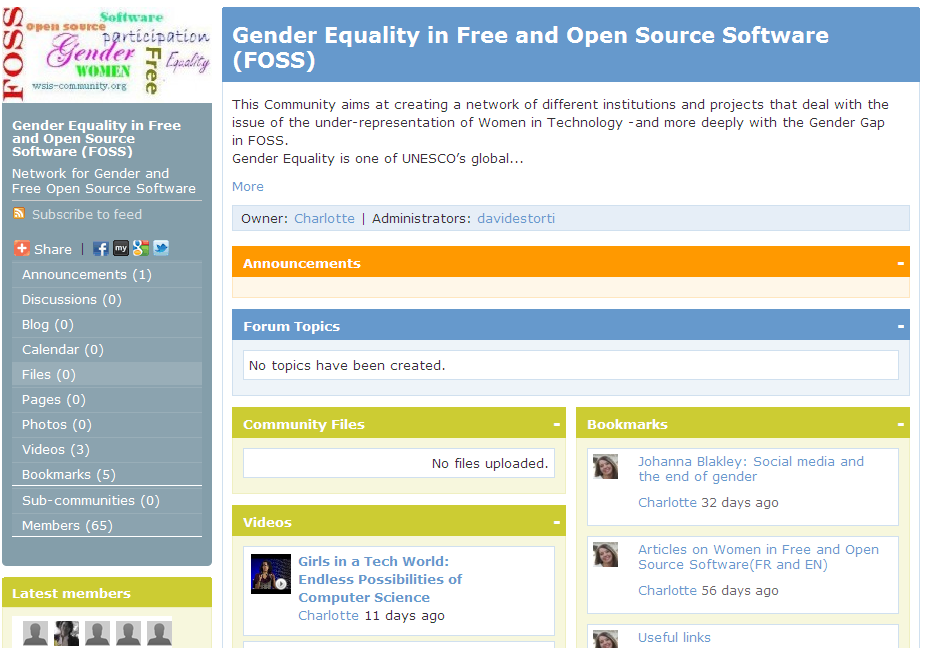Collapse the Announcements section
928x648 pixels.
click(900, 263)
